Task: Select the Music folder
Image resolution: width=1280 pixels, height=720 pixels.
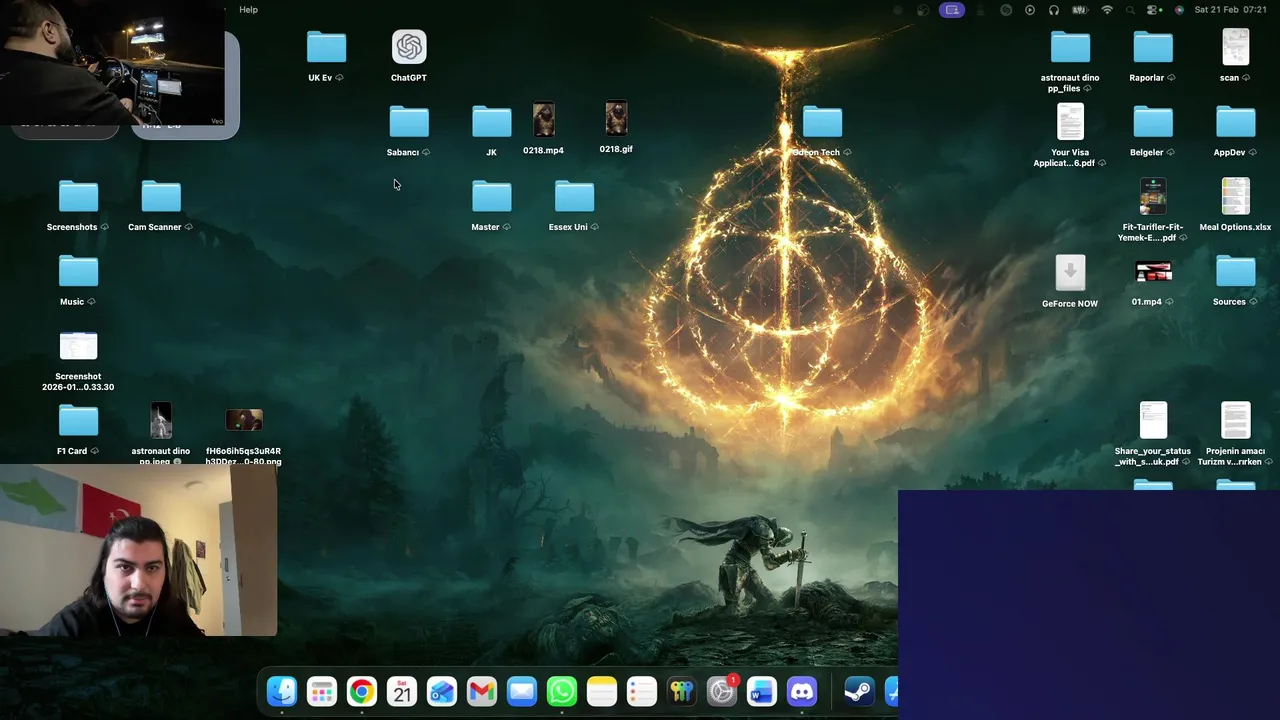Action: click(78, 271)
